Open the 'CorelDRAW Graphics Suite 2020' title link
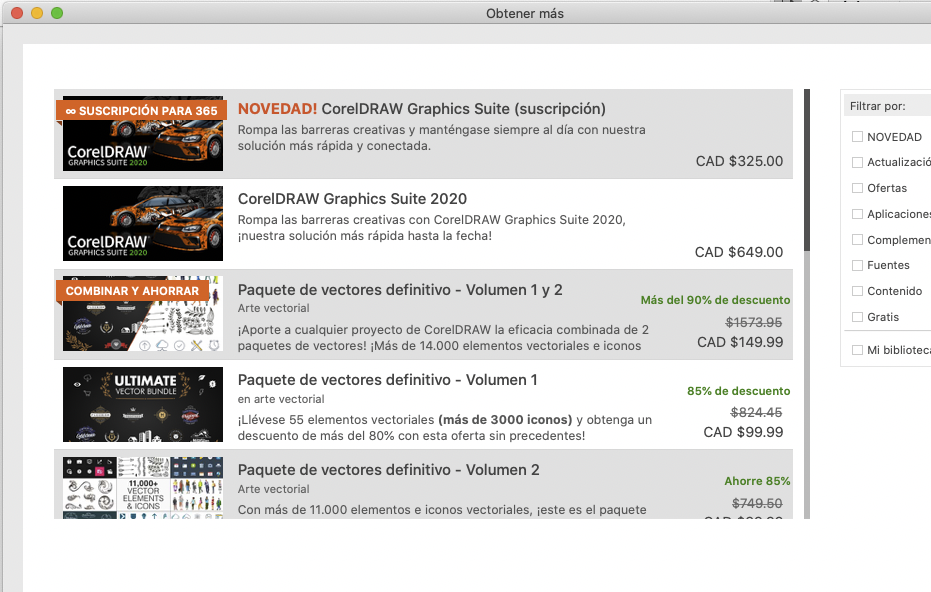 352,199
